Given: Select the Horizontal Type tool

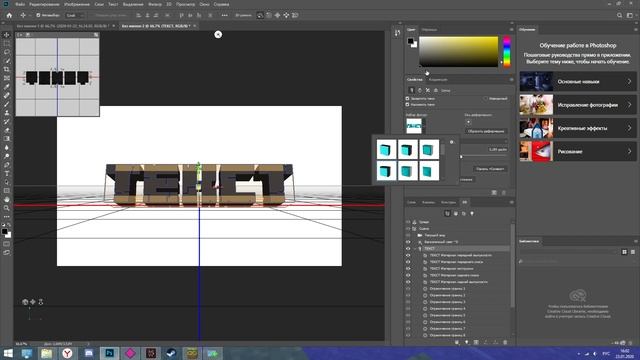Looking at the screenshot, I should (7, 173).
